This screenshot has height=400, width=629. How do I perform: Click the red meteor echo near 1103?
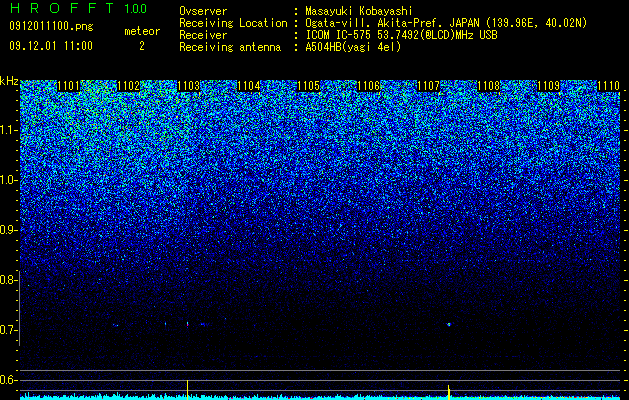pyautogui.click(x=187, y=324)
